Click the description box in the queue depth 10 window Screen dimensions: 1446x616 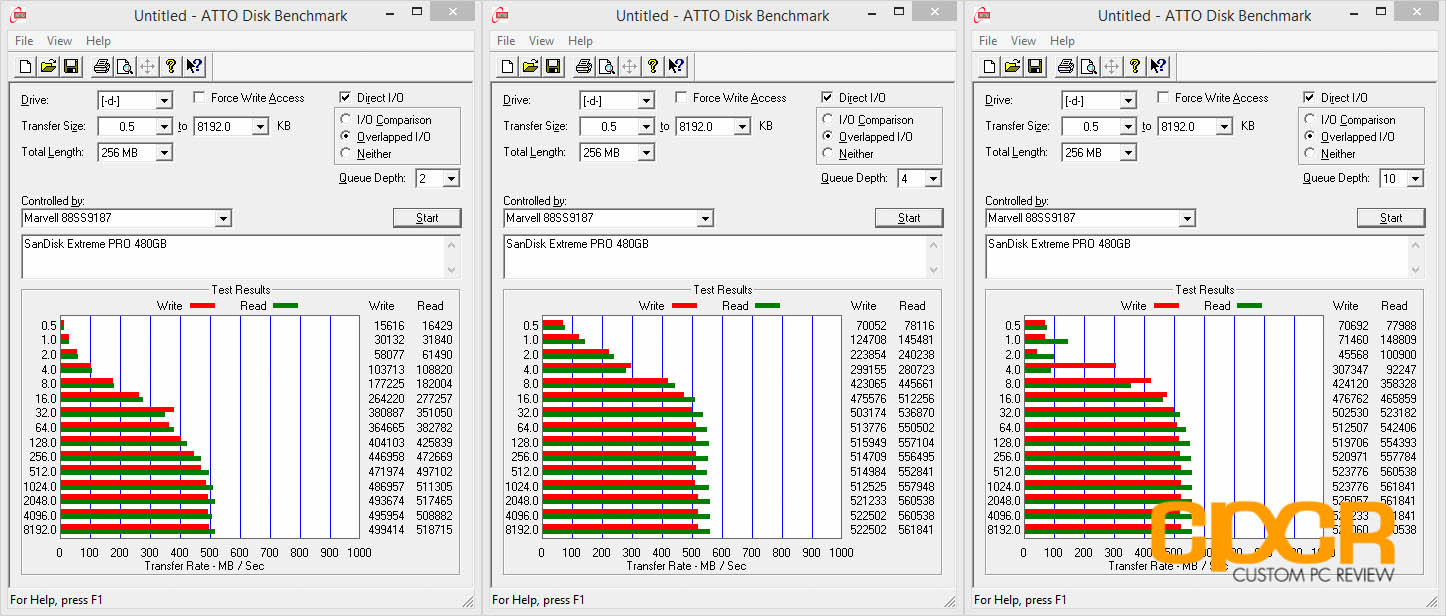coord(1204,256)
